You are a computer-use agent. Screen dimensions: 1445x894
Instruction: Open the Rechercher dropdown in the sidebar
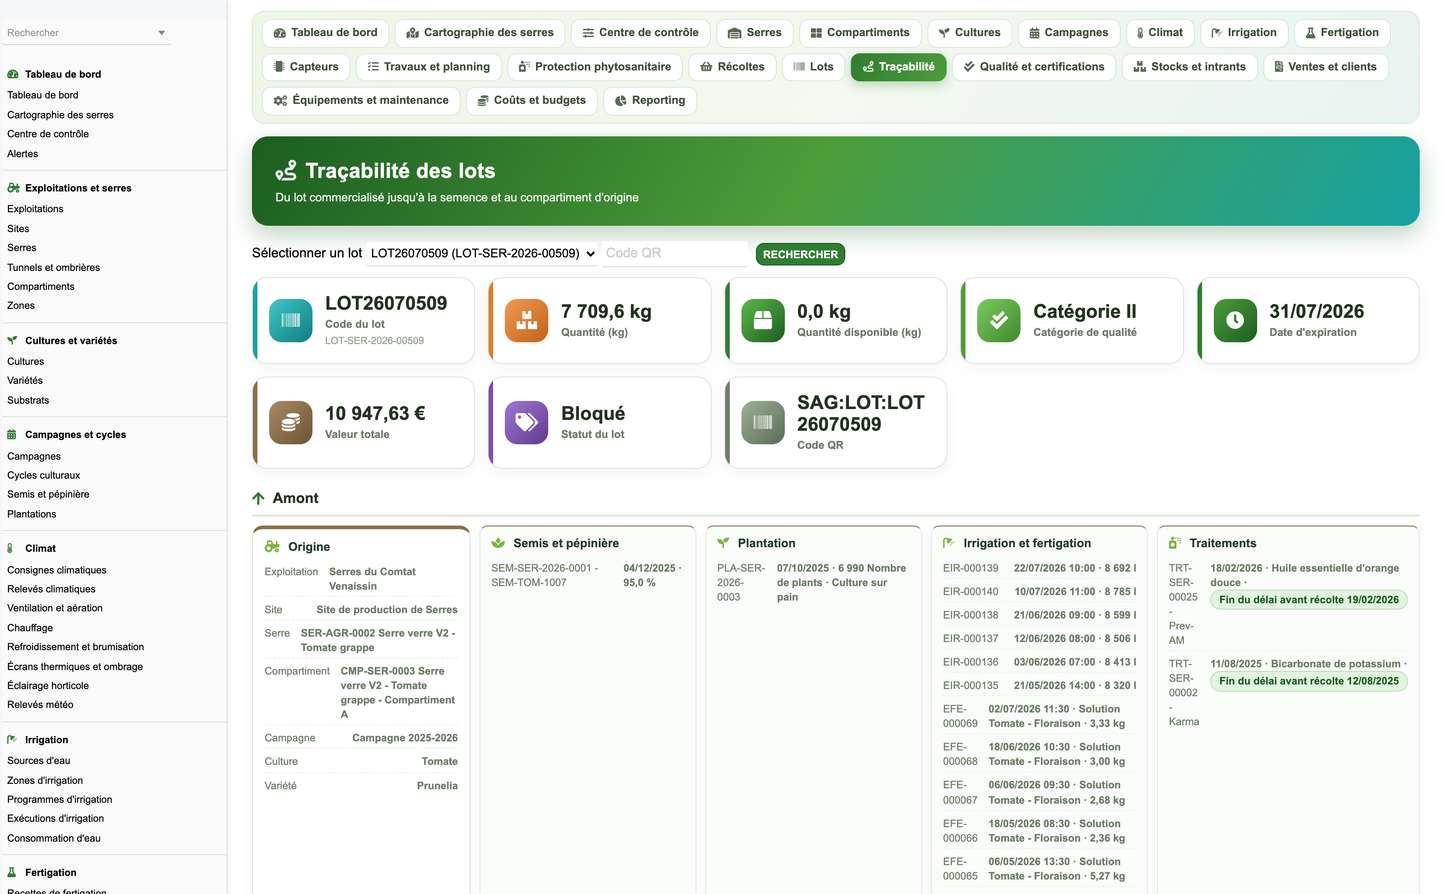[x=86, y=33]
